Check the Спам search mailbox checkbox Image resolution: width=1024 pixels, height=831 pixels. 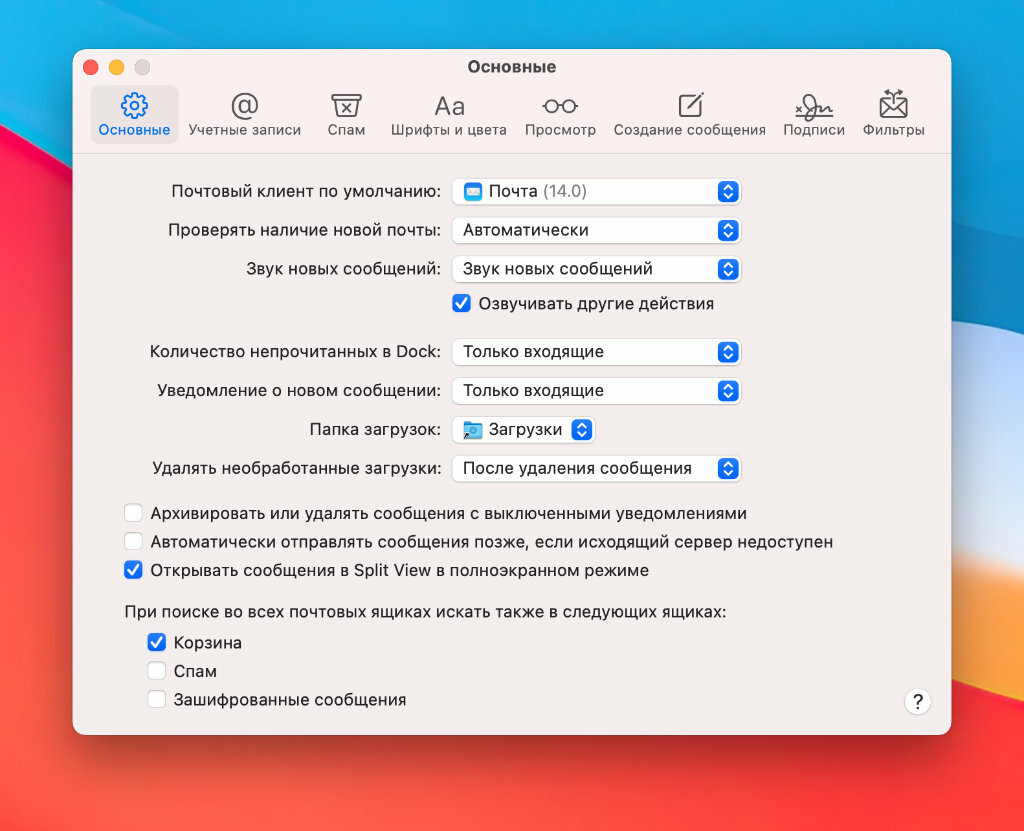pyautogui.click(x=156, y=671)
